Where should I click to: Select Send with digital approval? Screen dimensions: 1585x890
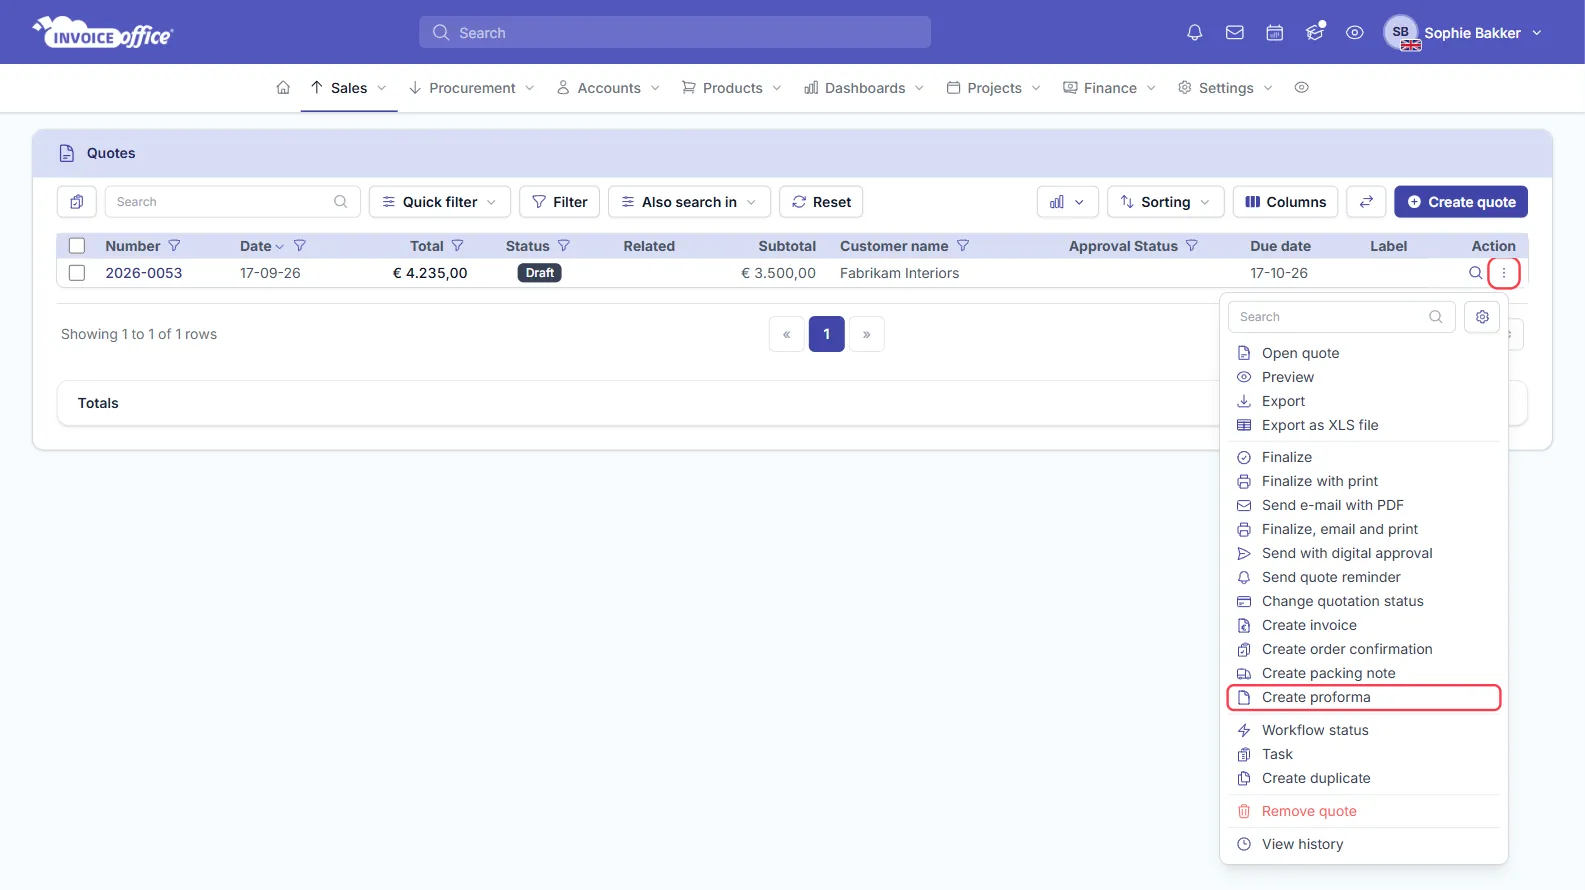pyautogui.click(x=1364, y=554)
